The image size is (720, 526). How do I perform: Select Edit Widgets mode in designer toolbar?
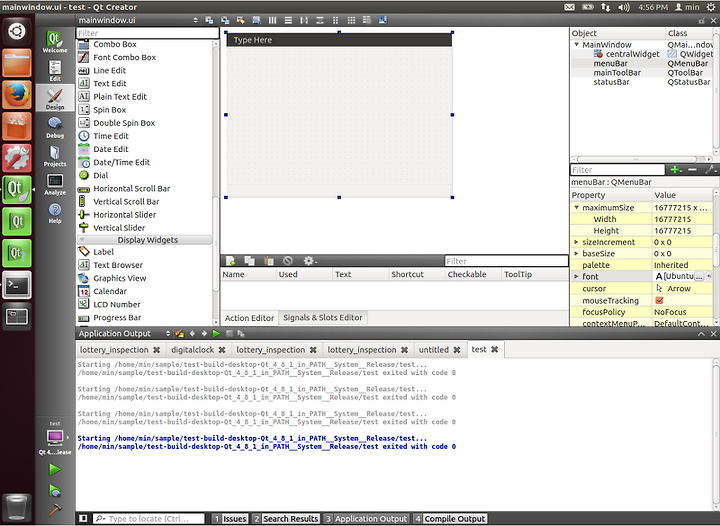209,20
